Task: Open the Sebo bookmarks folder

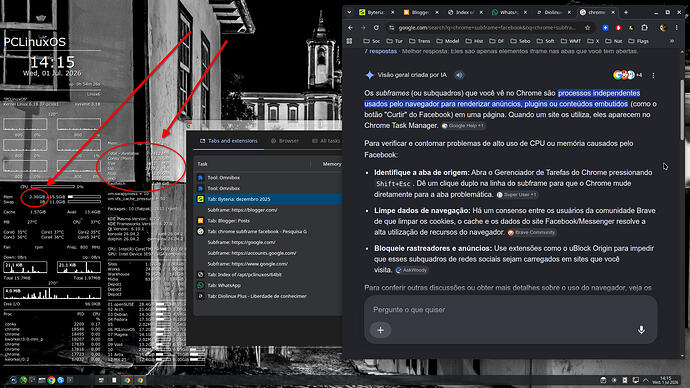Action: pyautogui.click(x=520, y=41)
